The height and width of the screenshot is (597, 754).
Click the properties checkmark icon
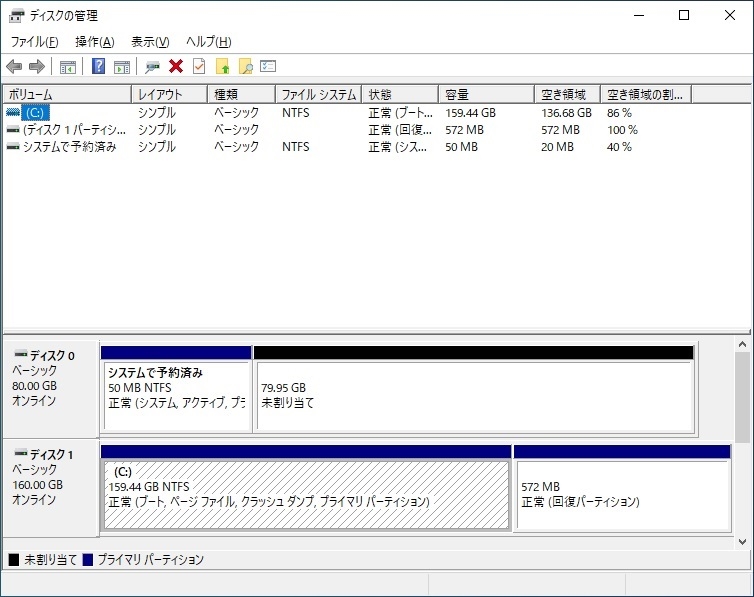coord(199,66)
